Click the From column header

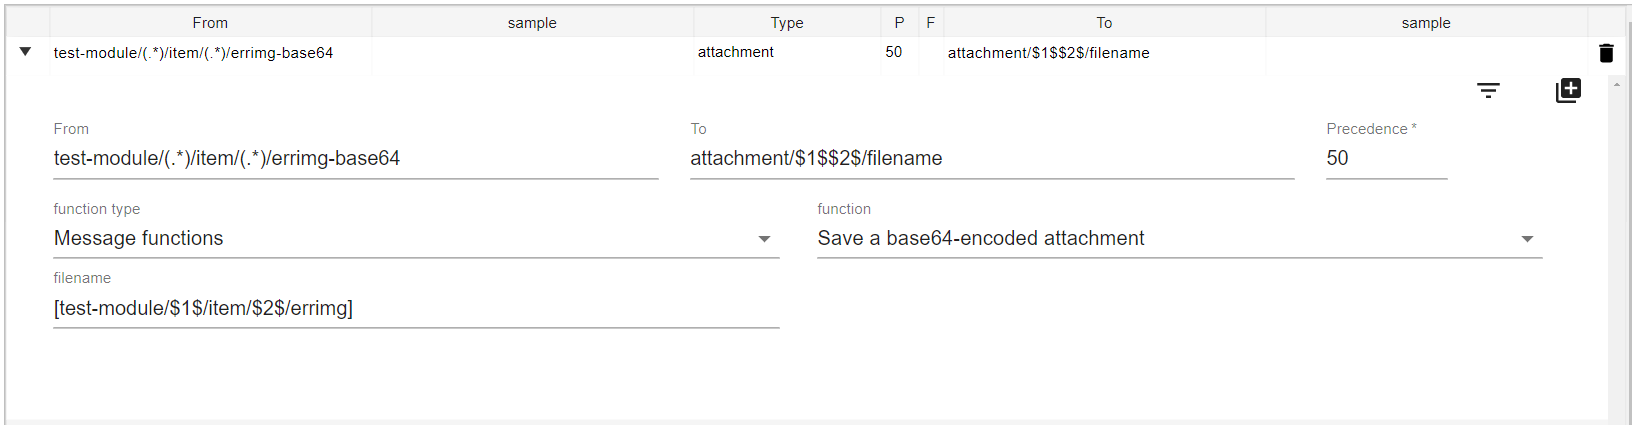click(210, 22)
